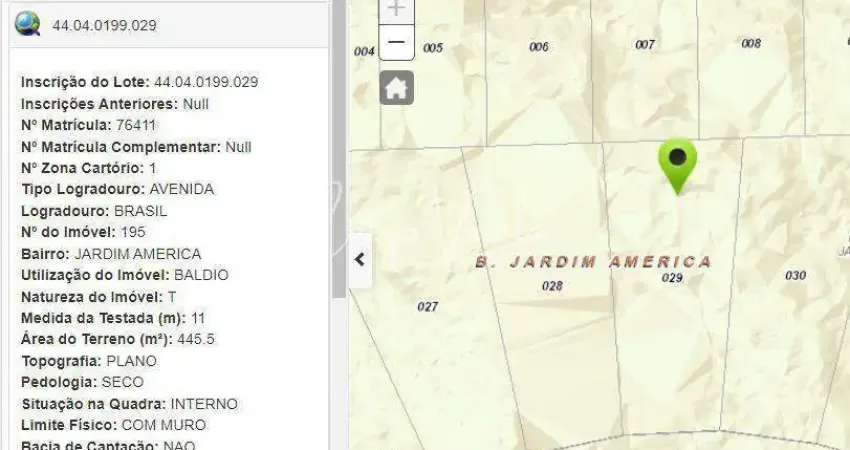Click the globe icon in panel header
Screen dimensions: 850x450
[27, 24]
